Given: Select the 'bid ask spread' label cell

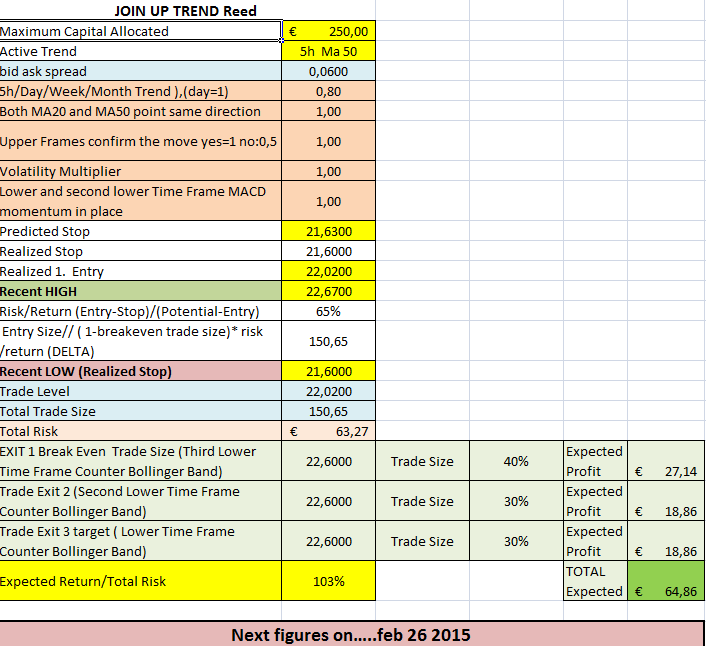Looking at the screenshot, I should 140,71.
